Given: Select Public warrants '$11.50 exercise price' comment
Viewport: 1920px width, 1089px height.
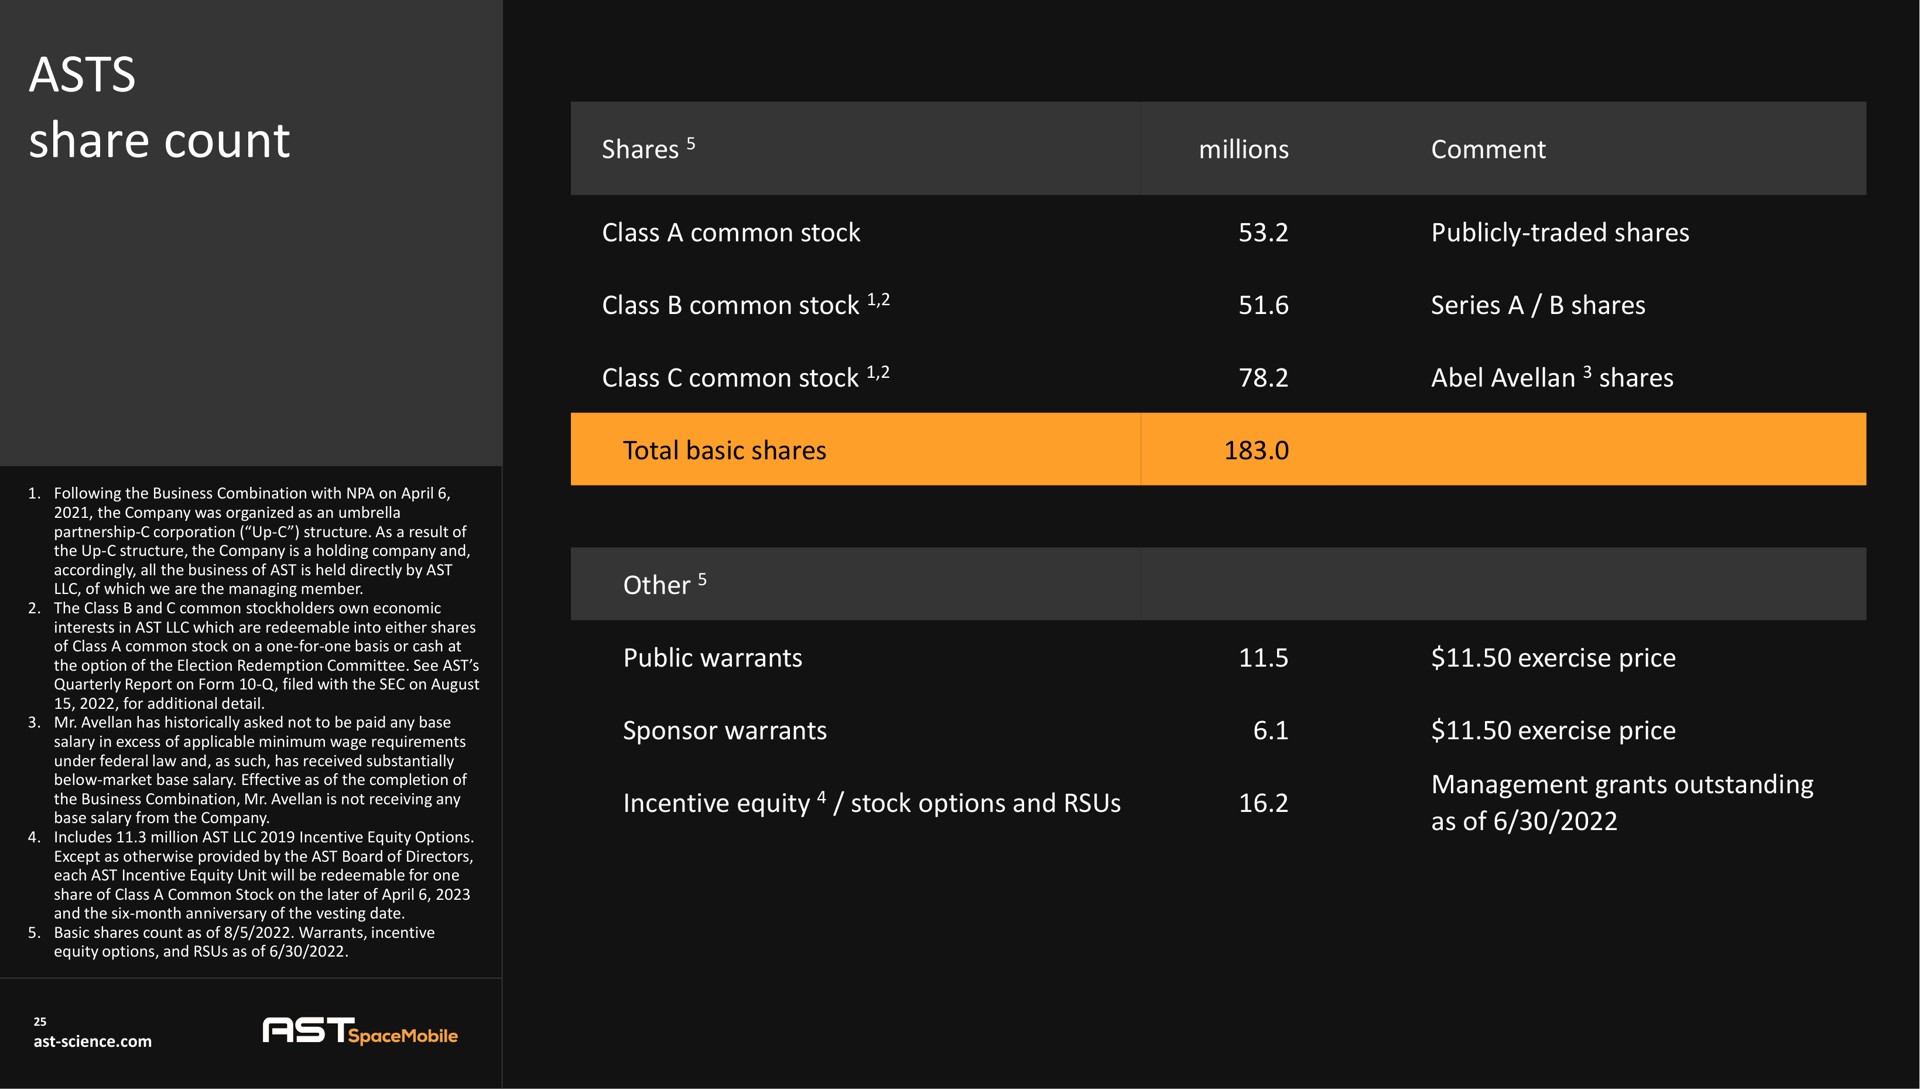Looking at the screenshot, I should pos(1553,658).
